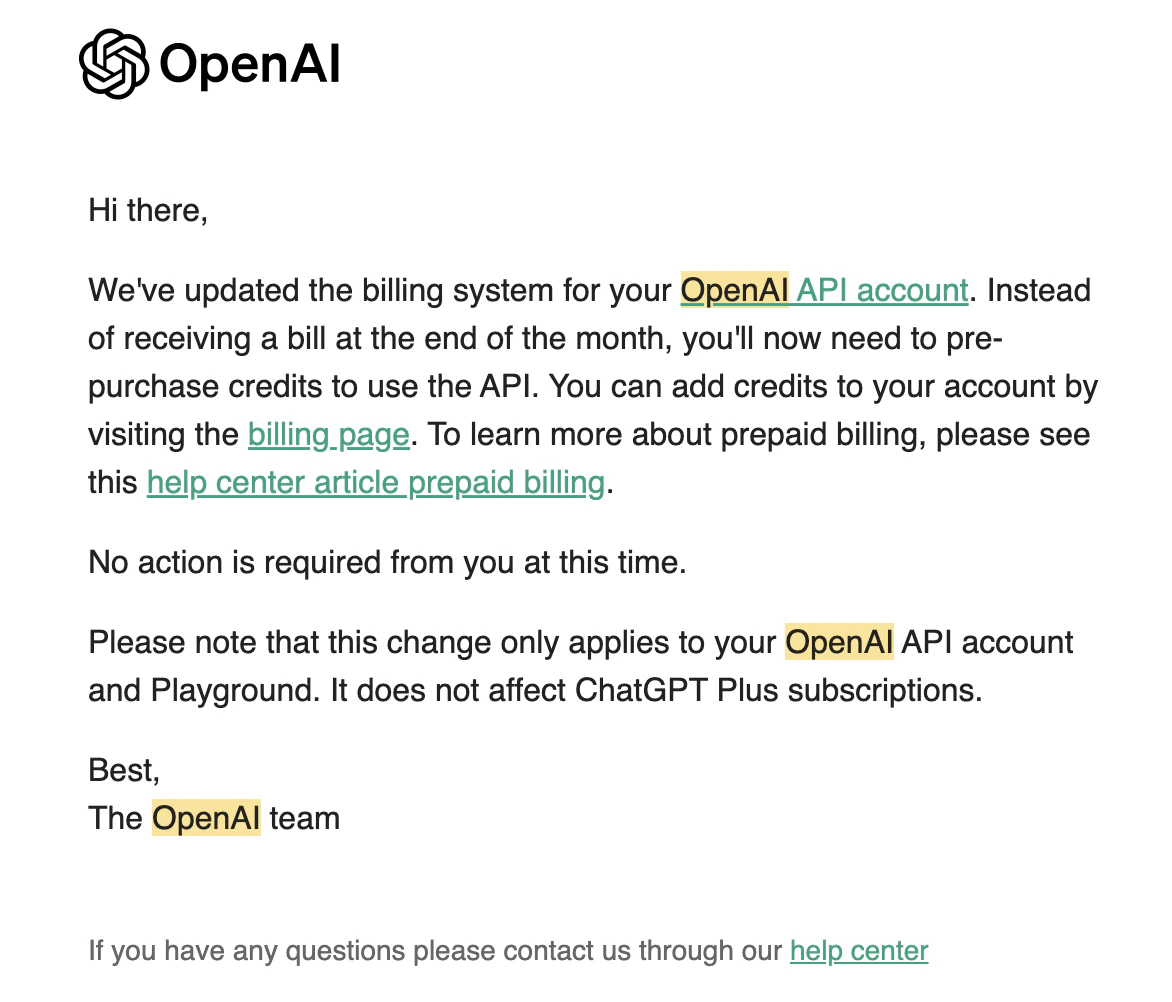Click the 'Hi there,' greeting text
Viewport: 1172px width, 1002px height.
point(148,211)
